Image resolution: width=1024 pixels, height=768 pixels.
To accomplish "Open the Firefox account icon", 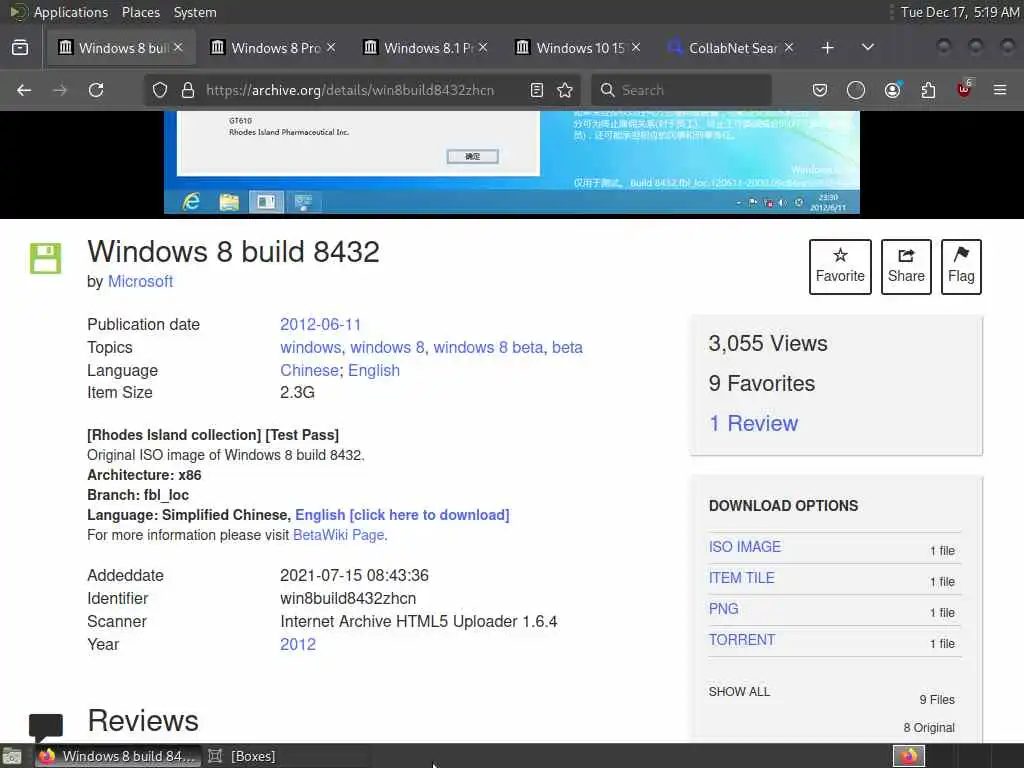I will [x=892, y=90].
